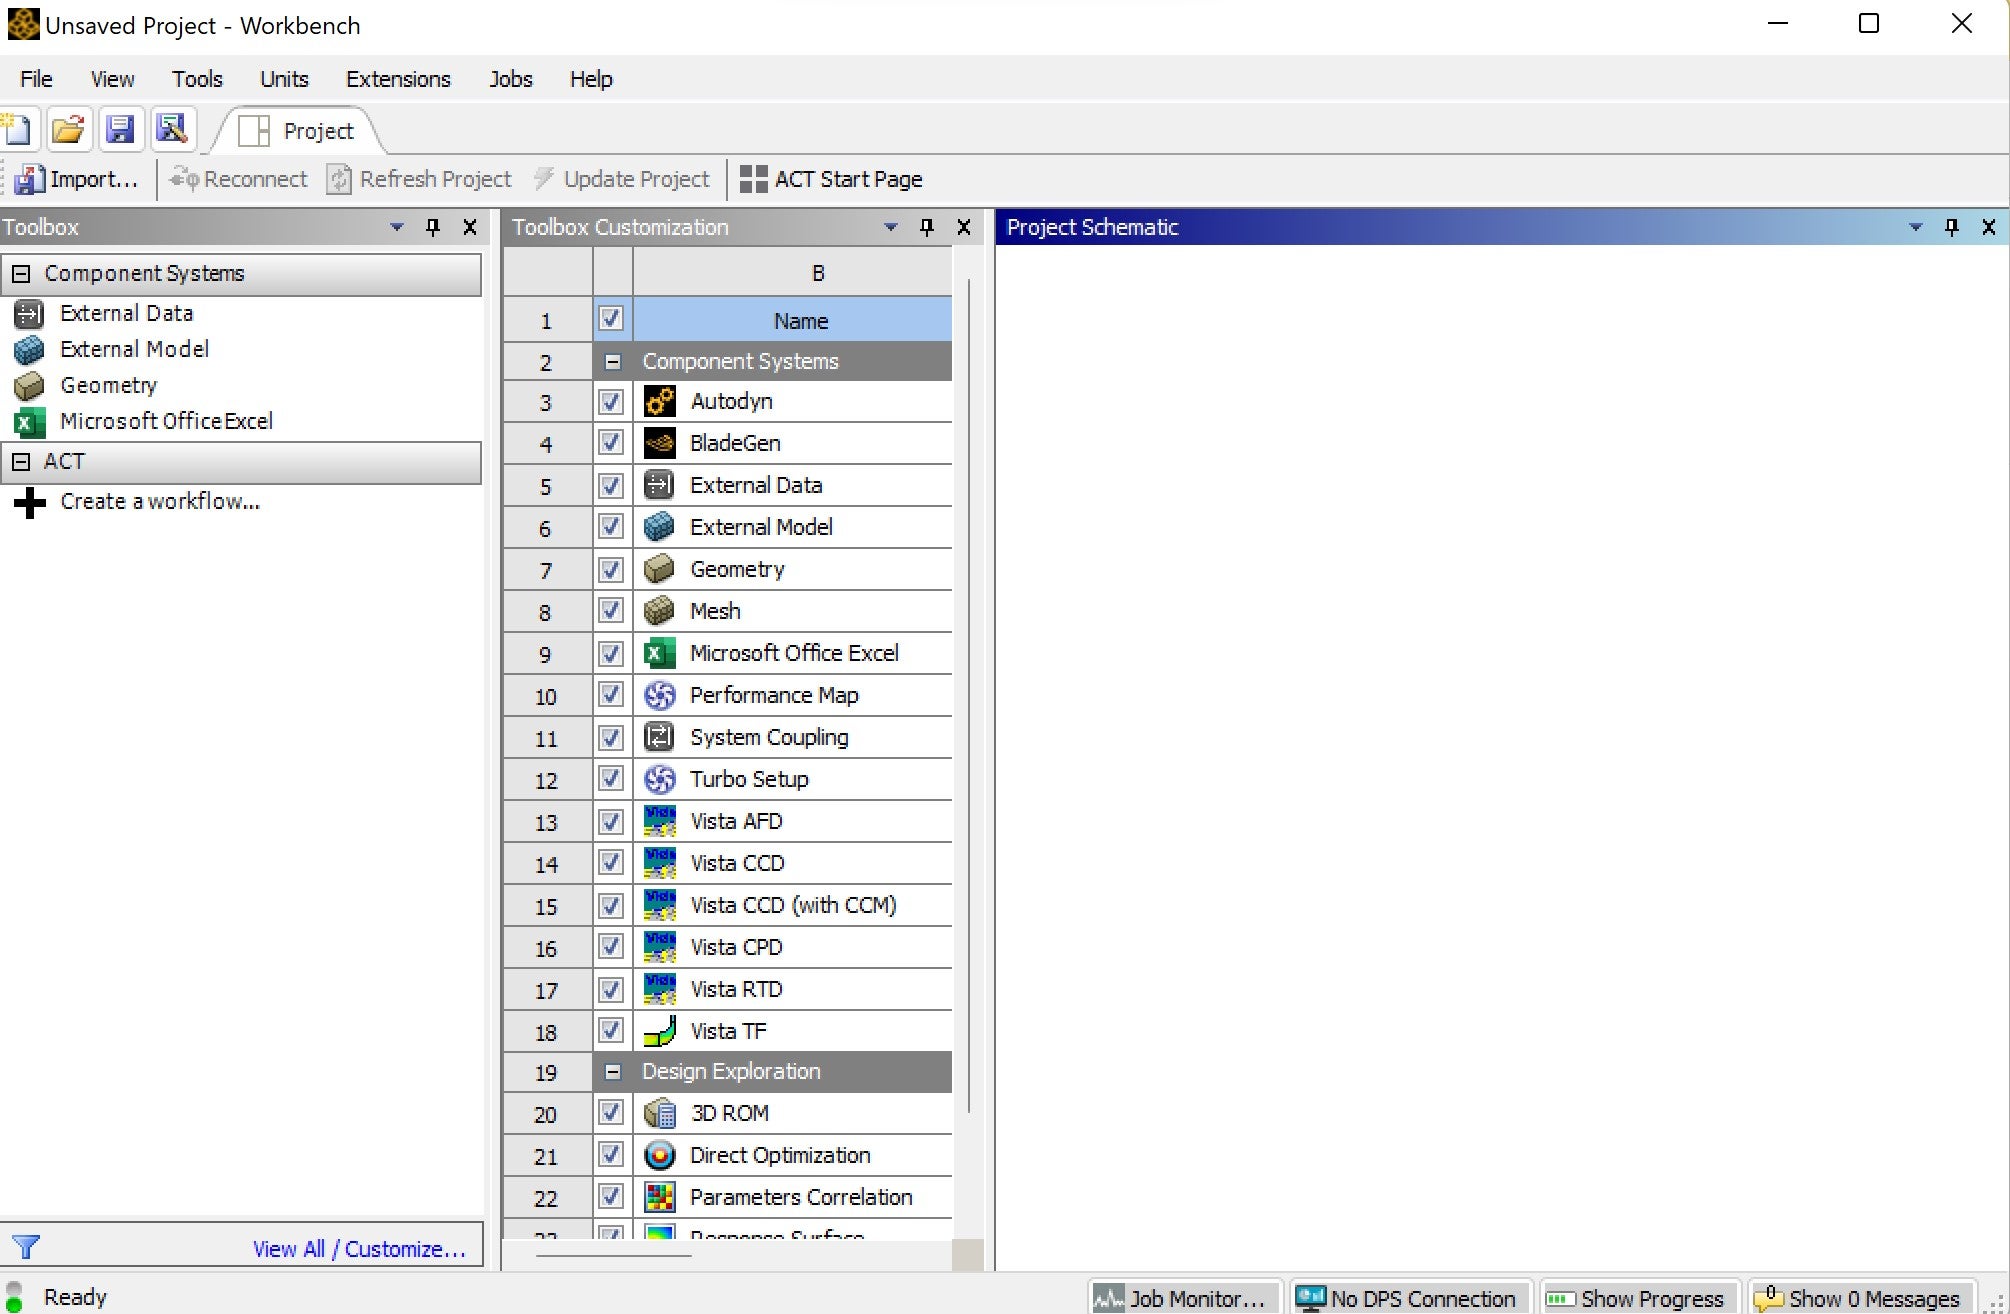Disable the Vista TF checkbox
The image size is (2010, 1314).
(611, 1030)
